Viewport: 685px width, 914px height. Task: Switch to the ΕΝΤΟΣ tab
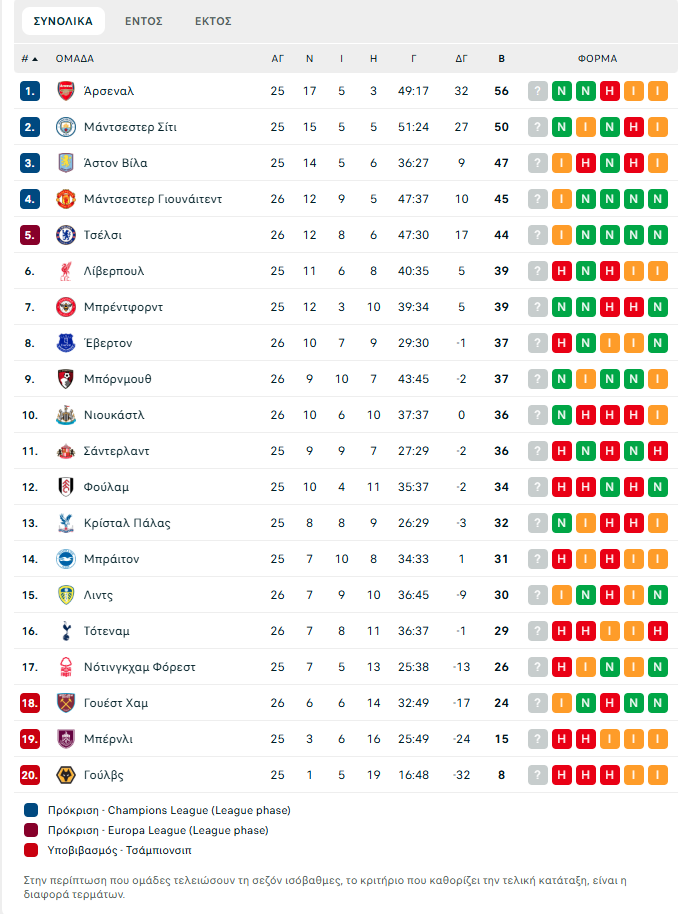(144, 21)
